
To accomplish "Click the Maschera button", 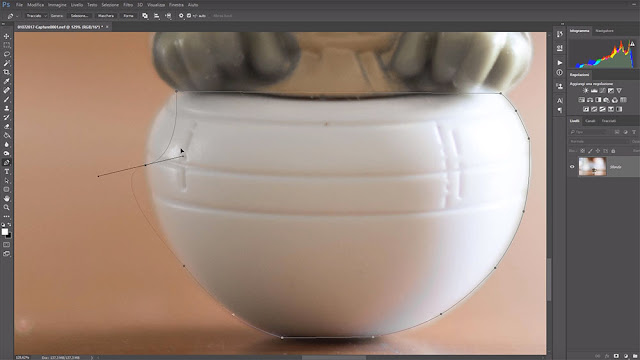I will click(106, 16).
